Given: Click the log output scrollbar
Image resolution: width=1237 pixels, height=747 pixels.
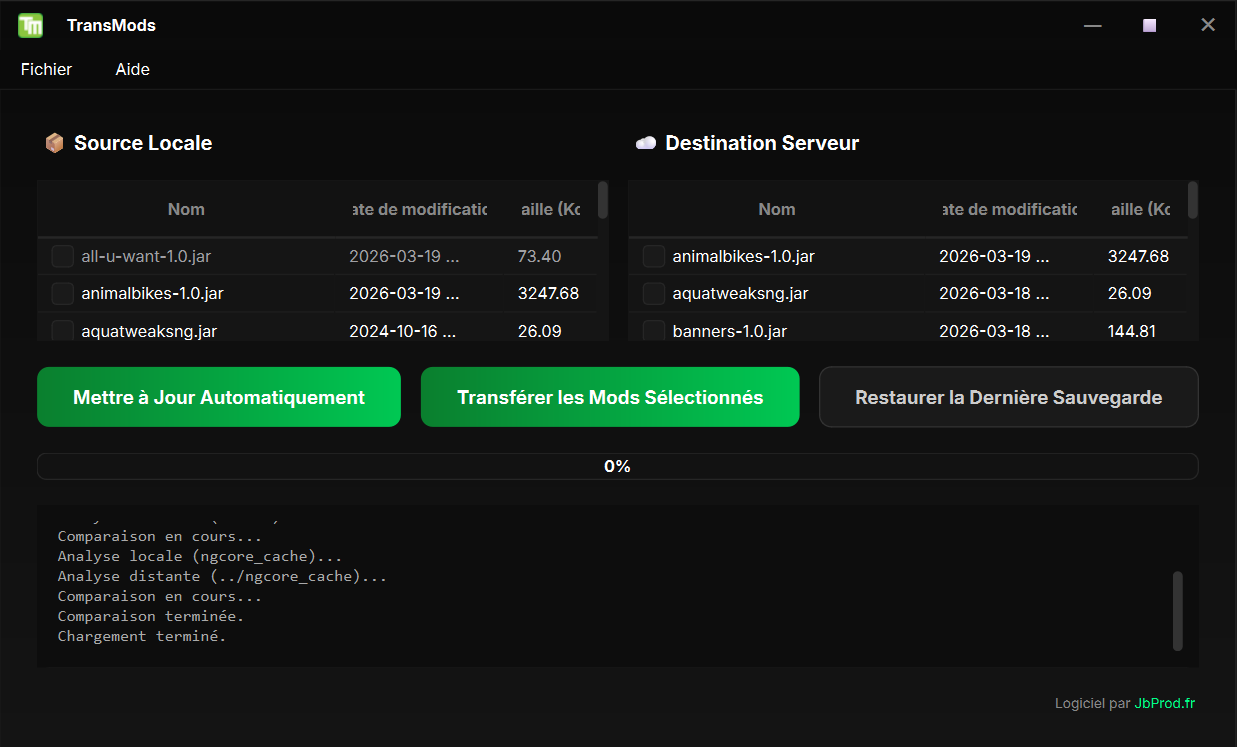Looking at the screenshot, I should (1177, 611).
